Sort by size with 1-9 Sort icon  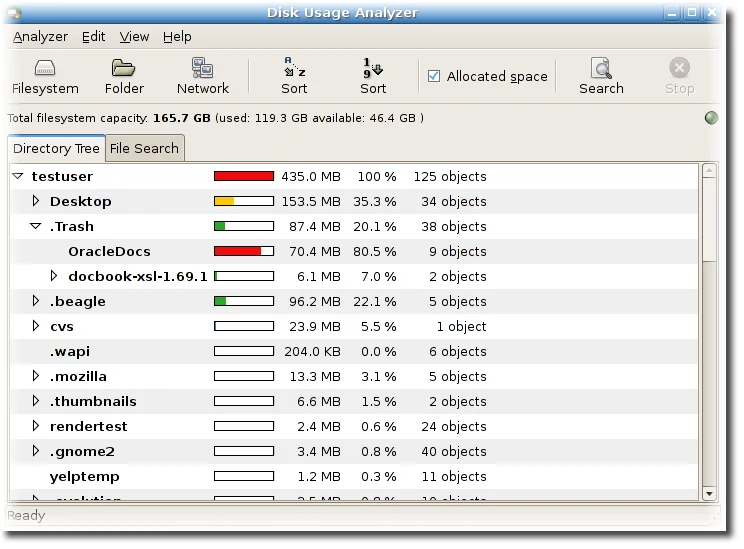[x=373, y=67]
